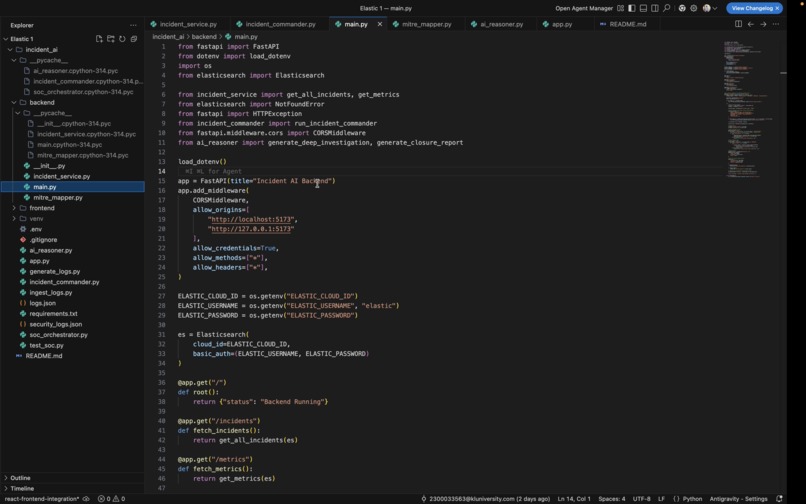Close the main.py tab

380,24
